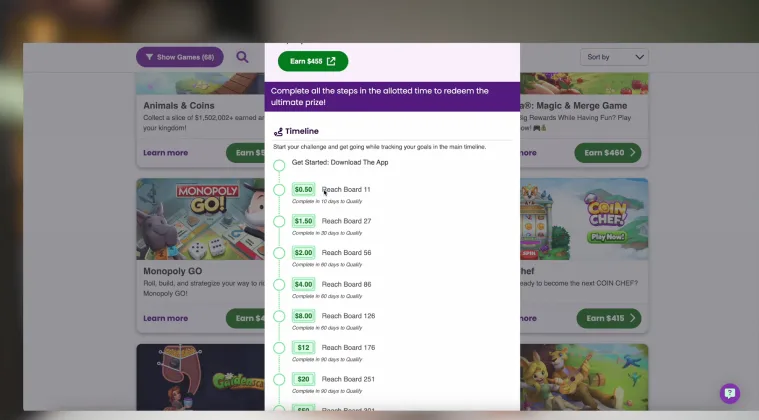
Task: Click the green Earn $455 button
Action: coord(313,61)
